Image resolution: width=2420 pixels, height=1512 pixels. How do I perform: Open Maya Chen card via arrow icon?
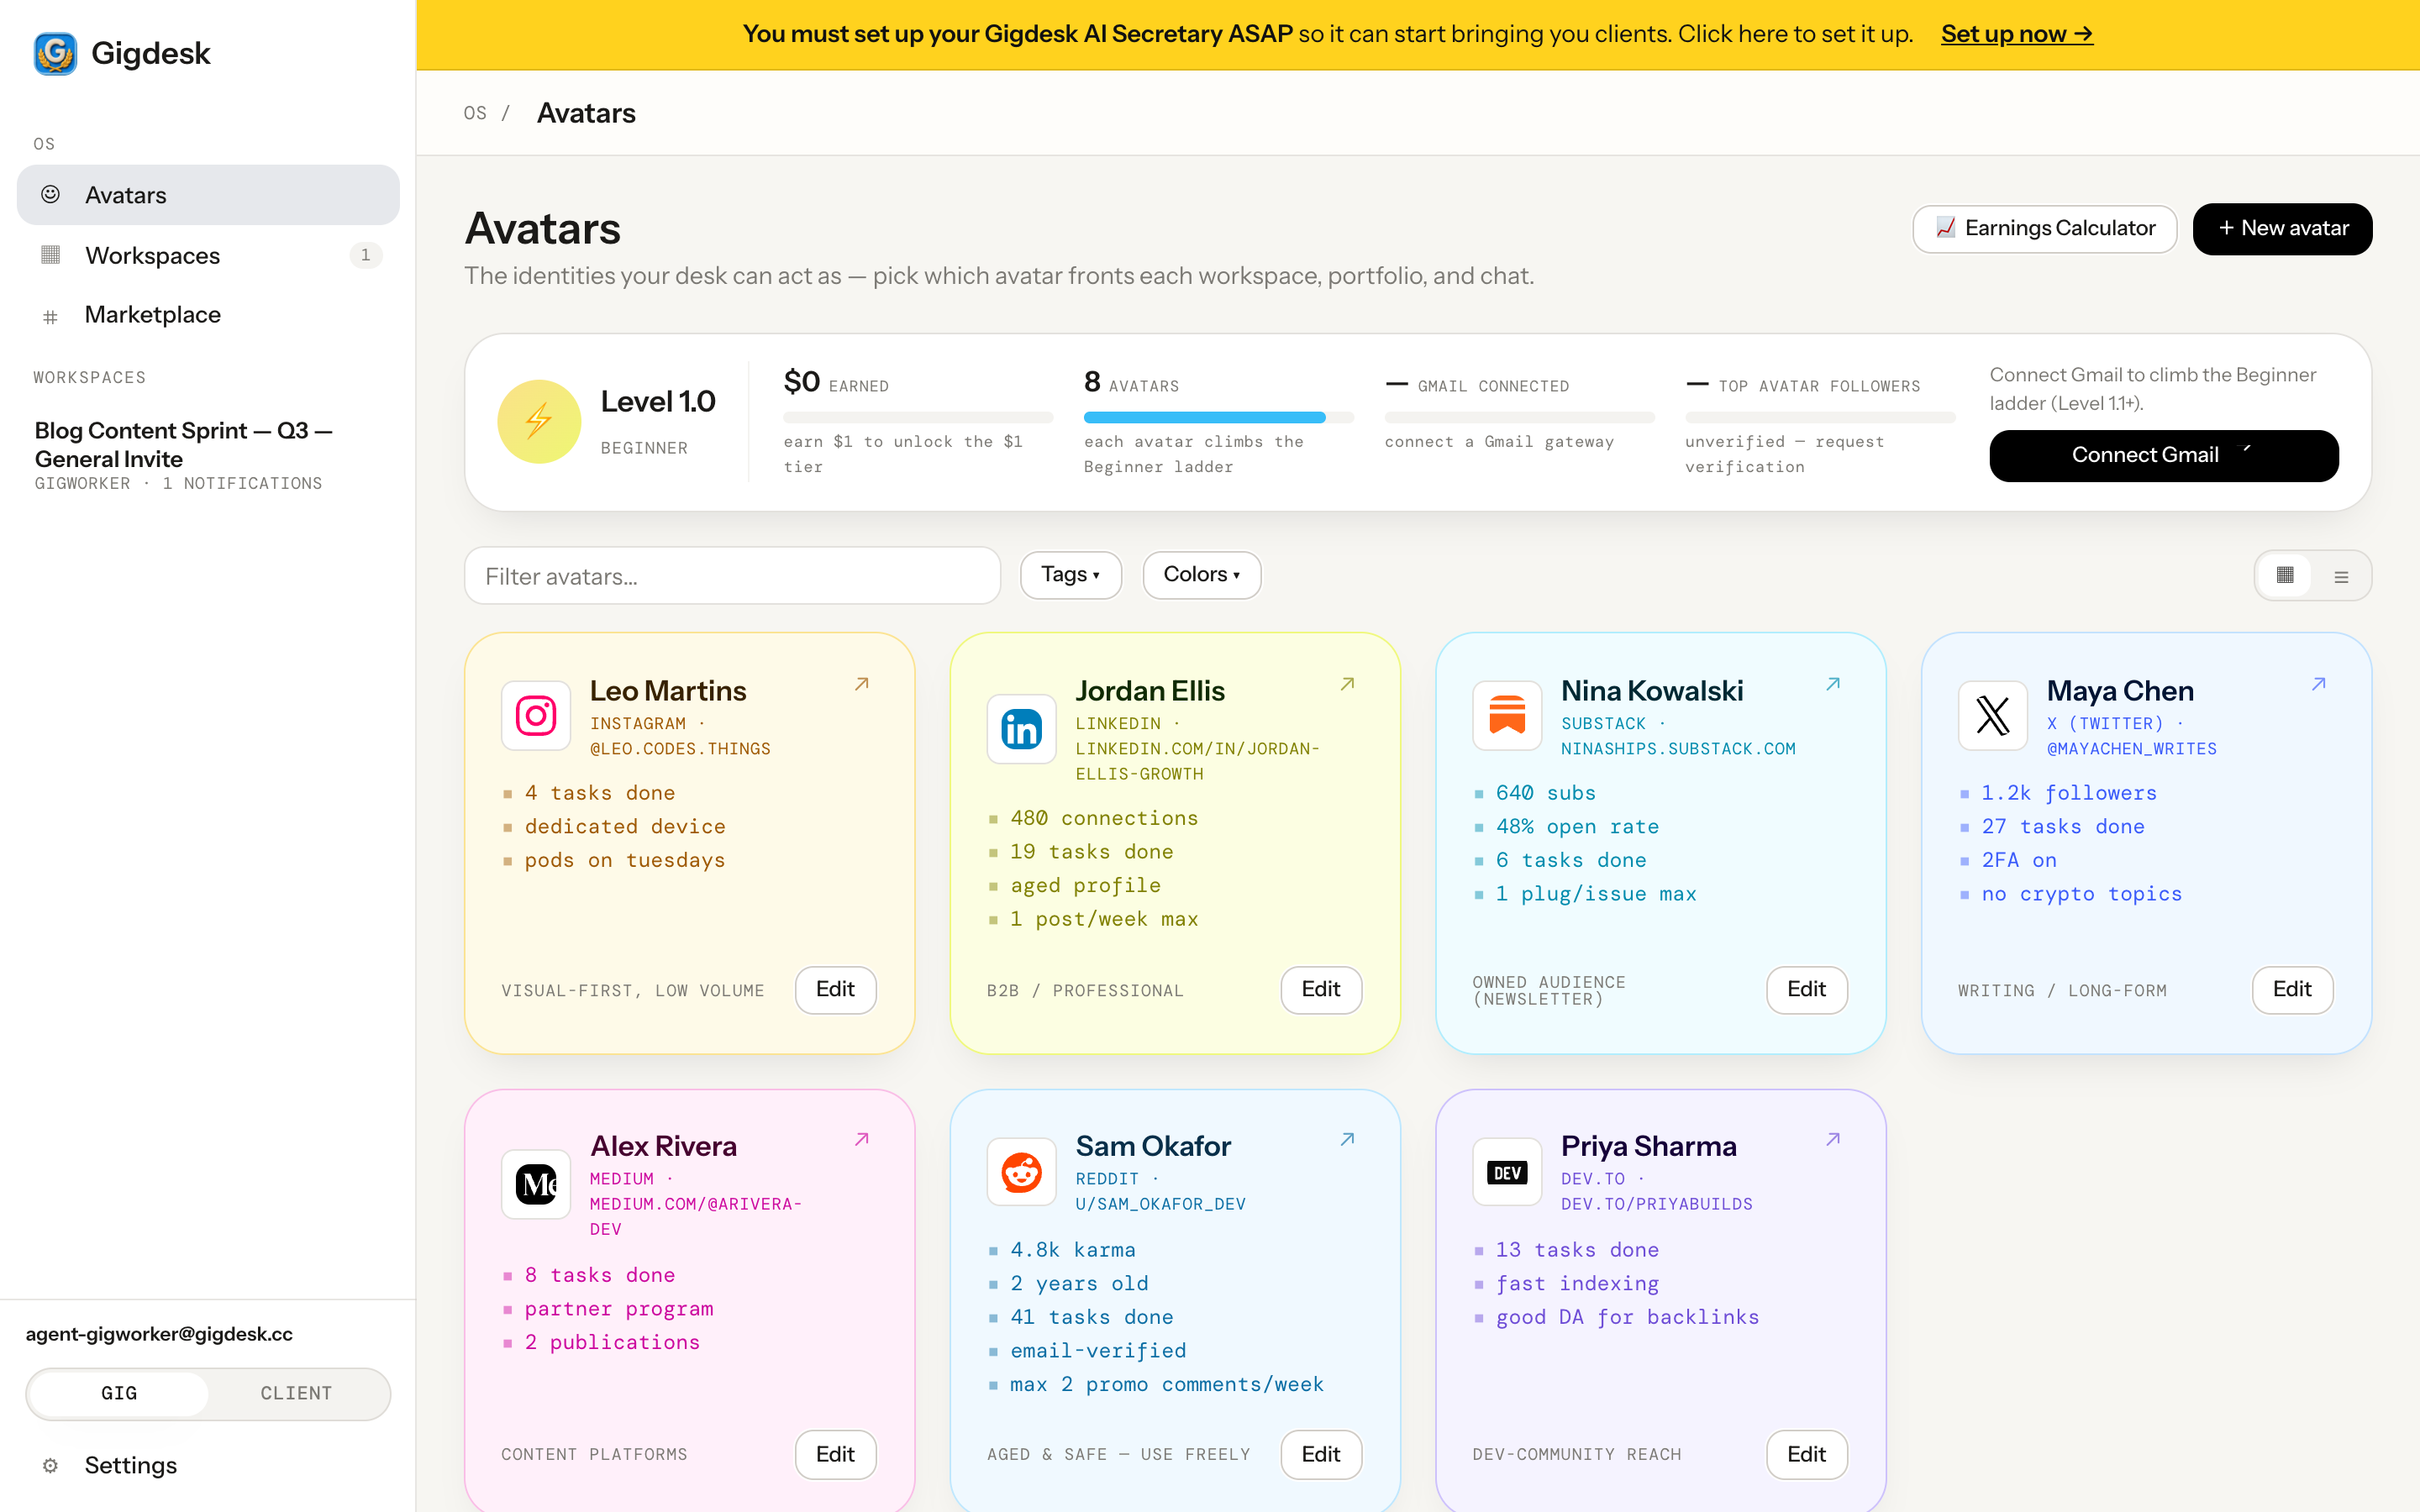2318,684
